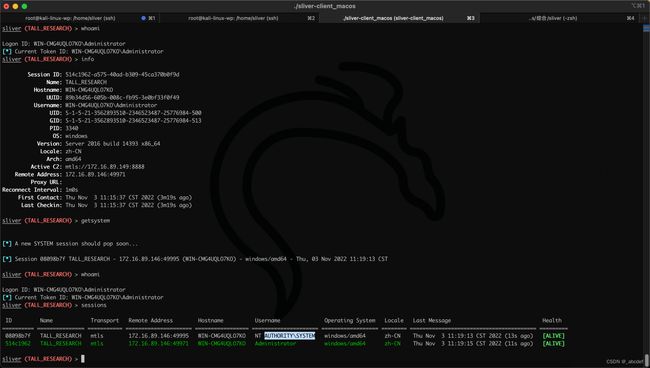Viewport: 650px width, 368px height.
Task: Click the green fullscreen window button
Action: pos(24,6)
